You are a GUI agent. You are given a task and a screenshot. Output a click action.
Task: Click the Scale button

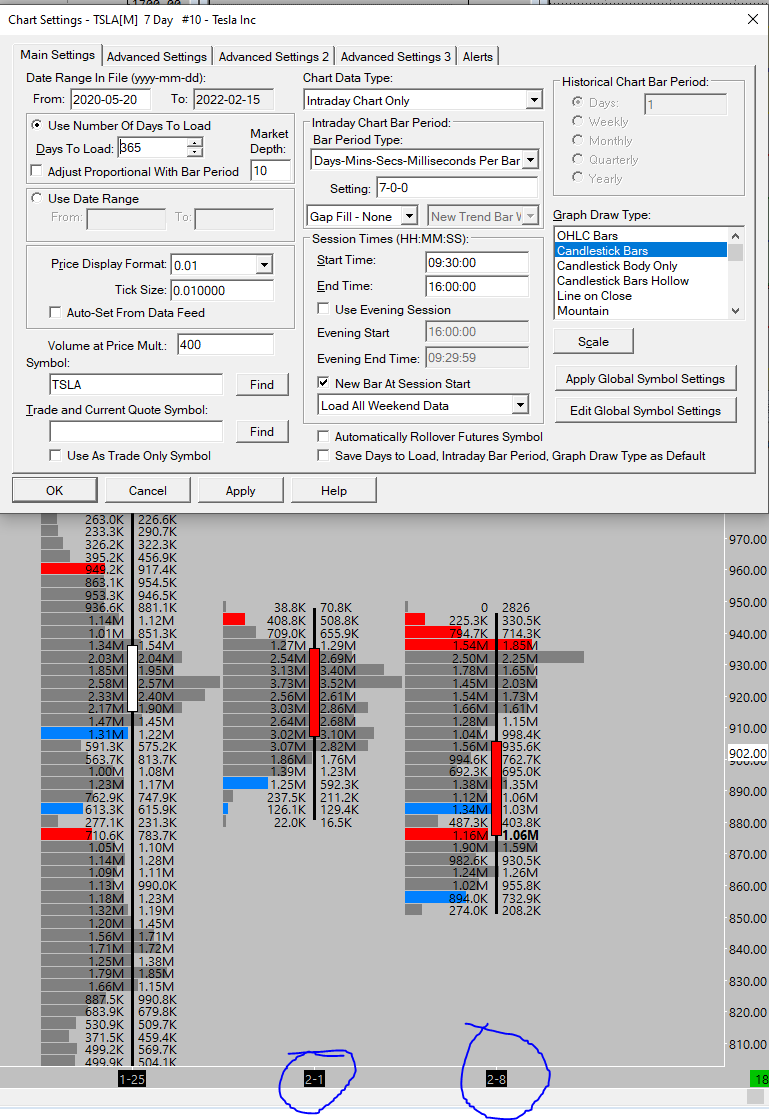[593, 341]
